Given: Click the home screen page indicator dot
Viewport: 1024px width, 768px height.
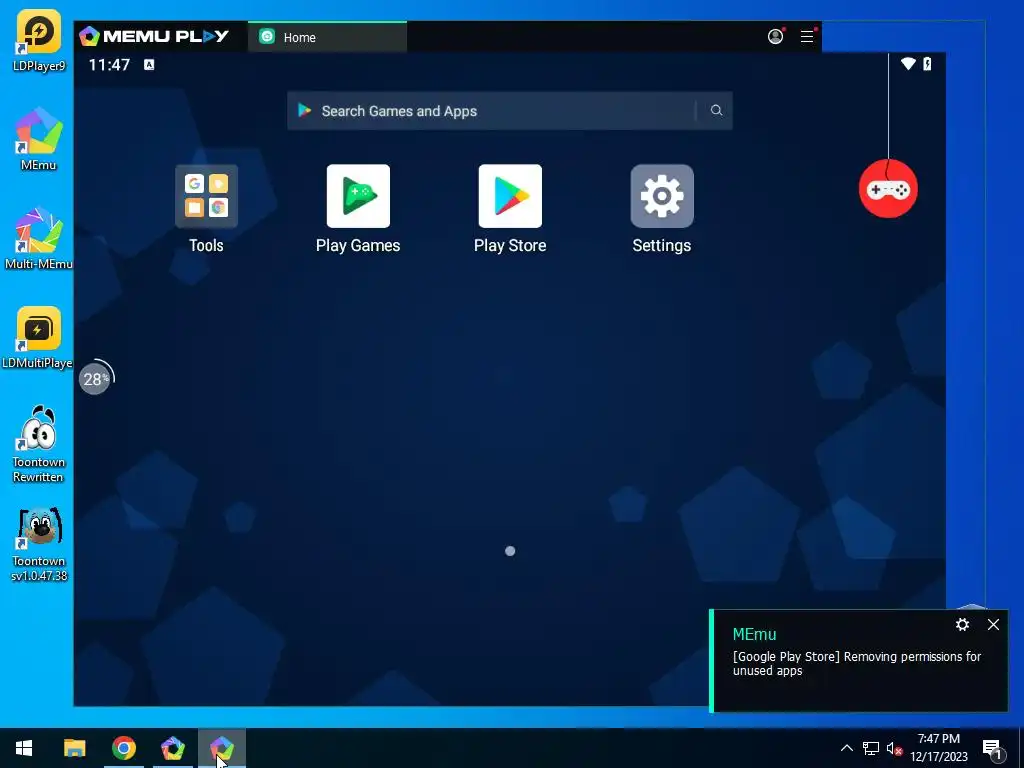Looking at the screenshot, I should (x=510, y=551).
